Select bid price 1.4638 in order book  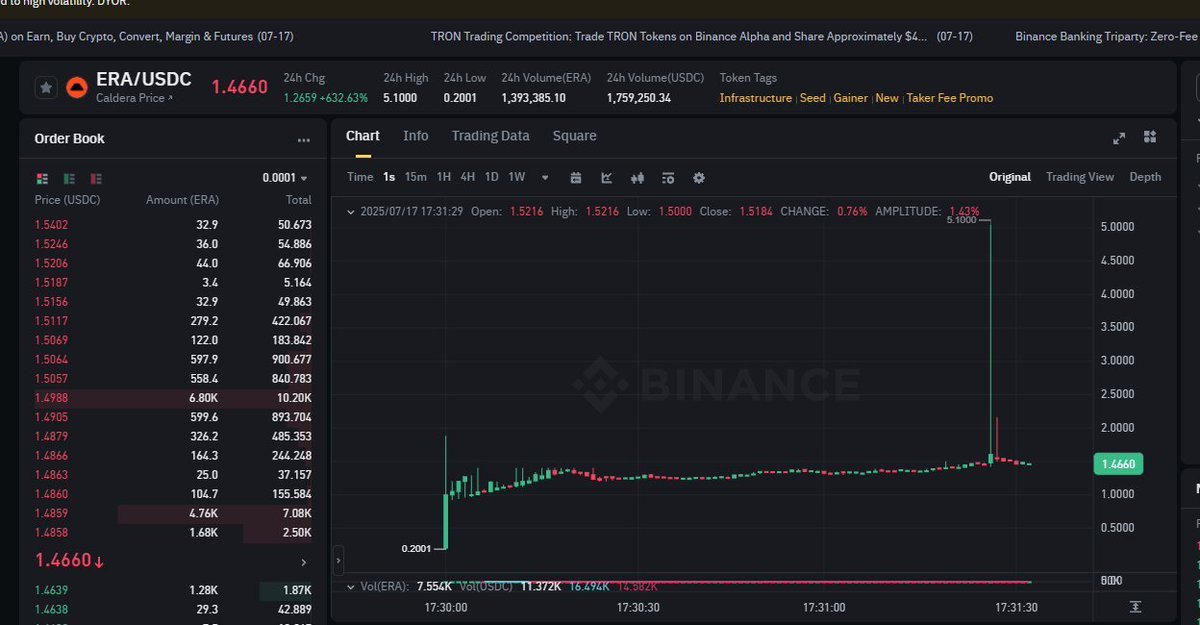pos(52,608)
